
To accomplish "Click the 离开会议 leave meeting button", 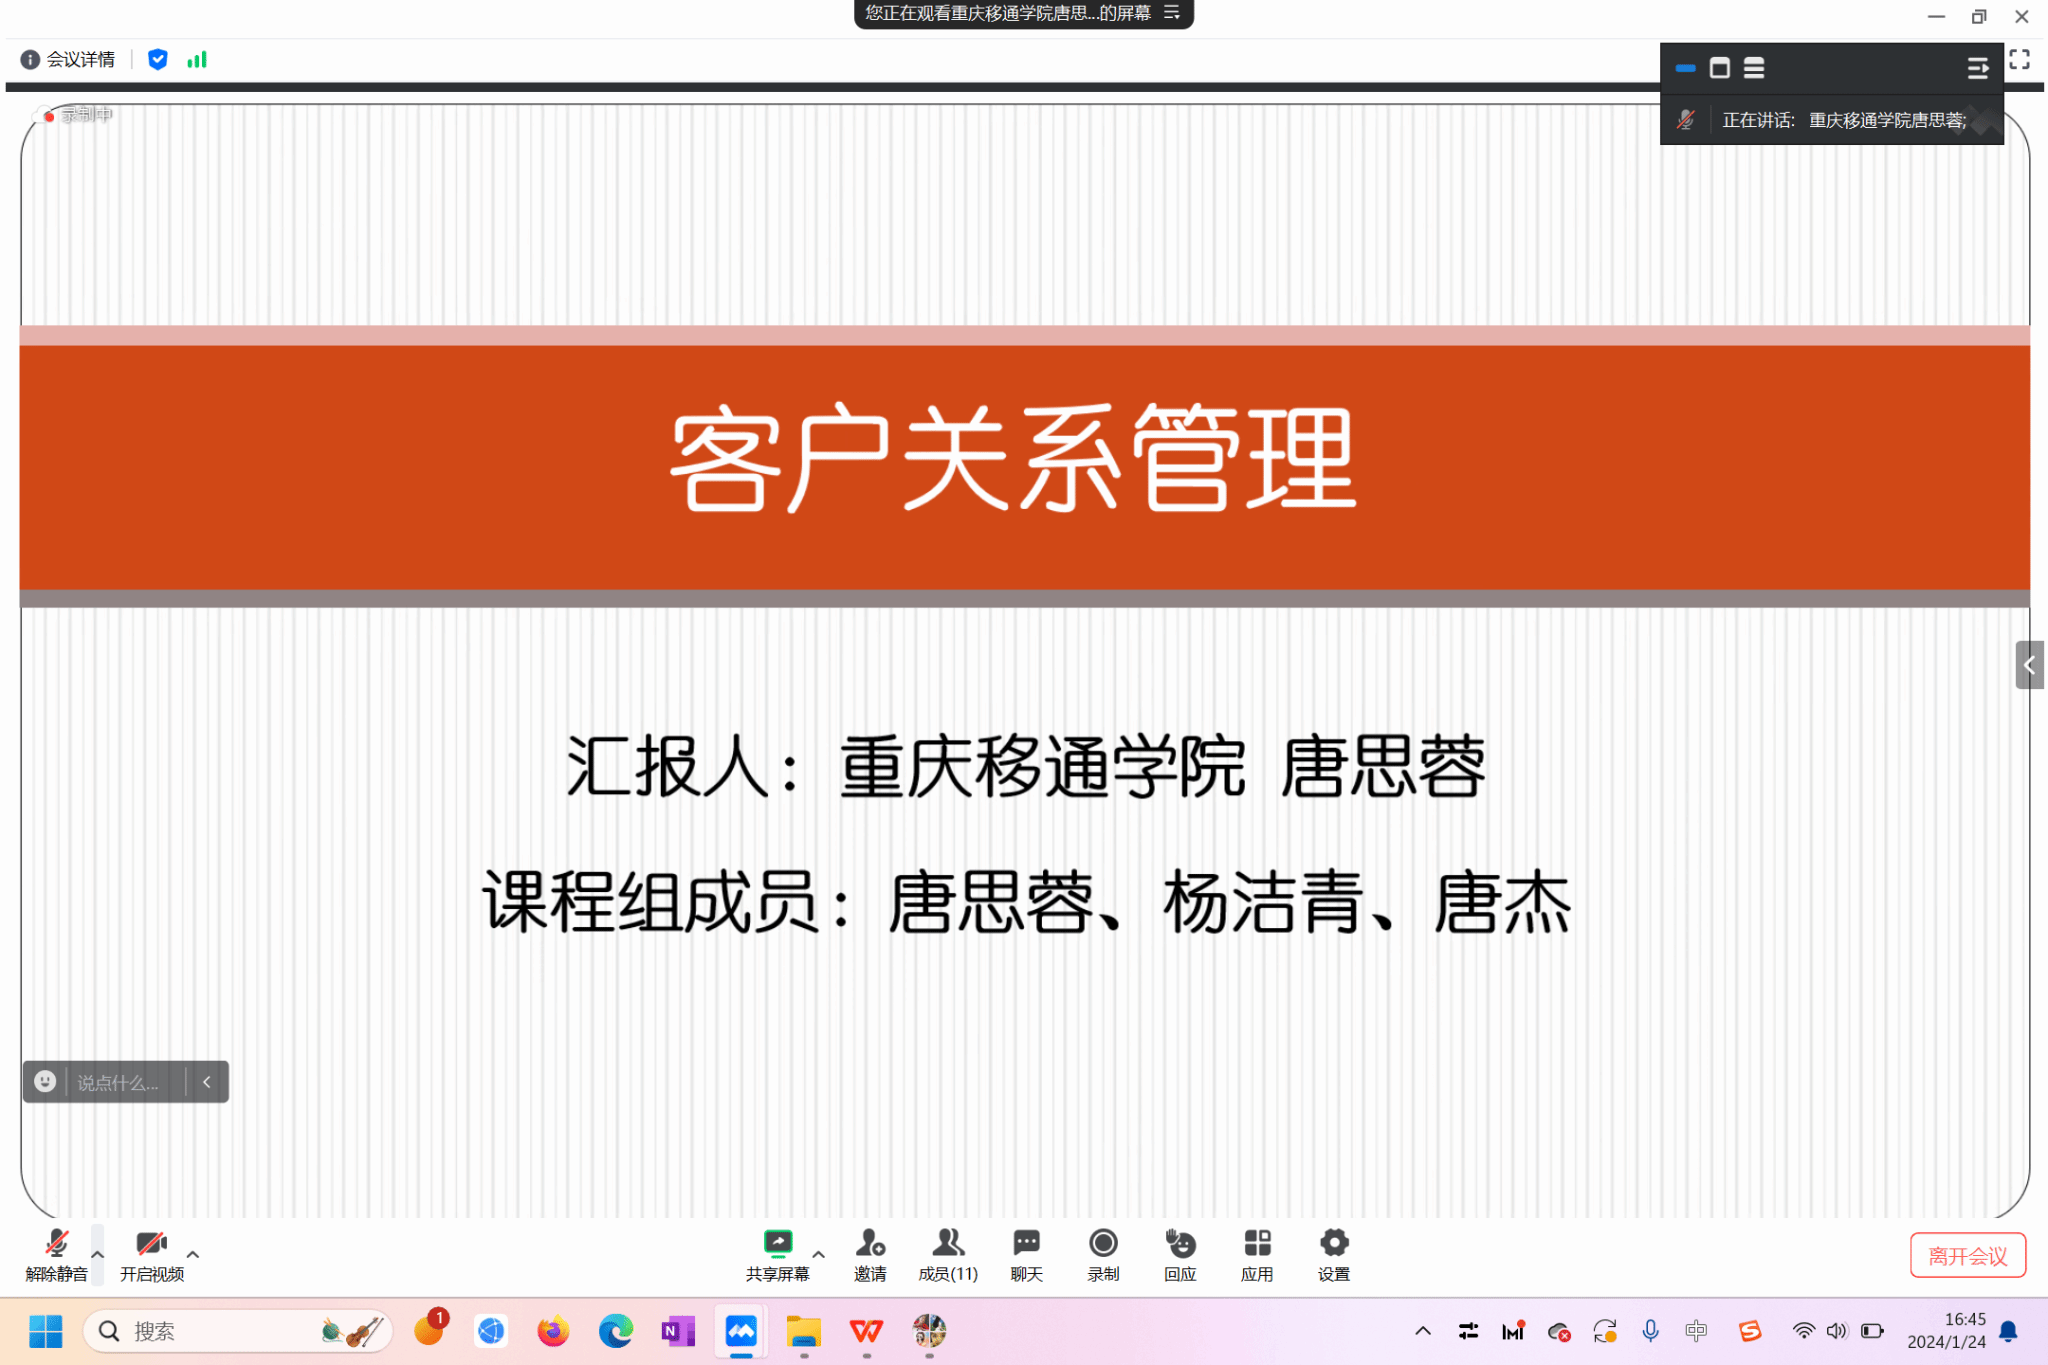I will coord(1967,1255).
